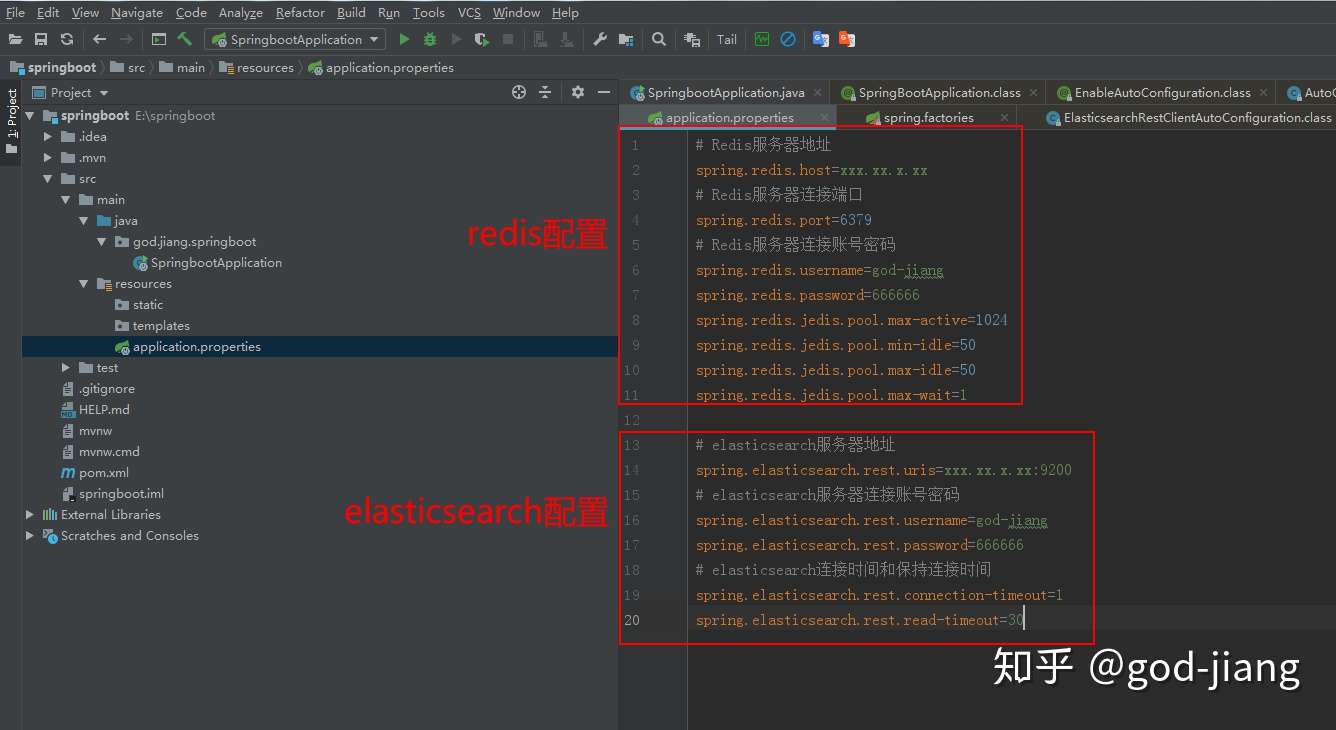Expand the .idea folder
Image resolution: width=1336 pixels, height=730 pixels.
tap(48, 137)
